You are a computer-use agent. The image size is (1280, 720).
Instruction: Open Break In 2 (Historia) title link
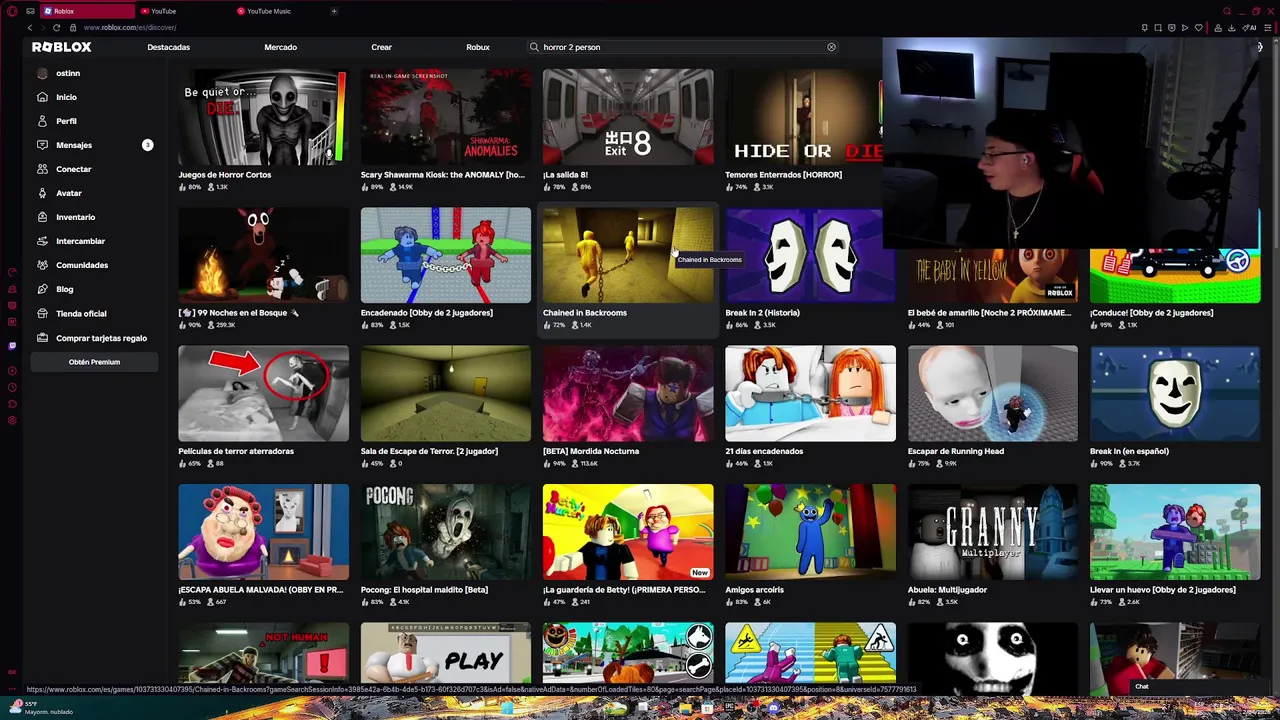click(x=762, y=313)
